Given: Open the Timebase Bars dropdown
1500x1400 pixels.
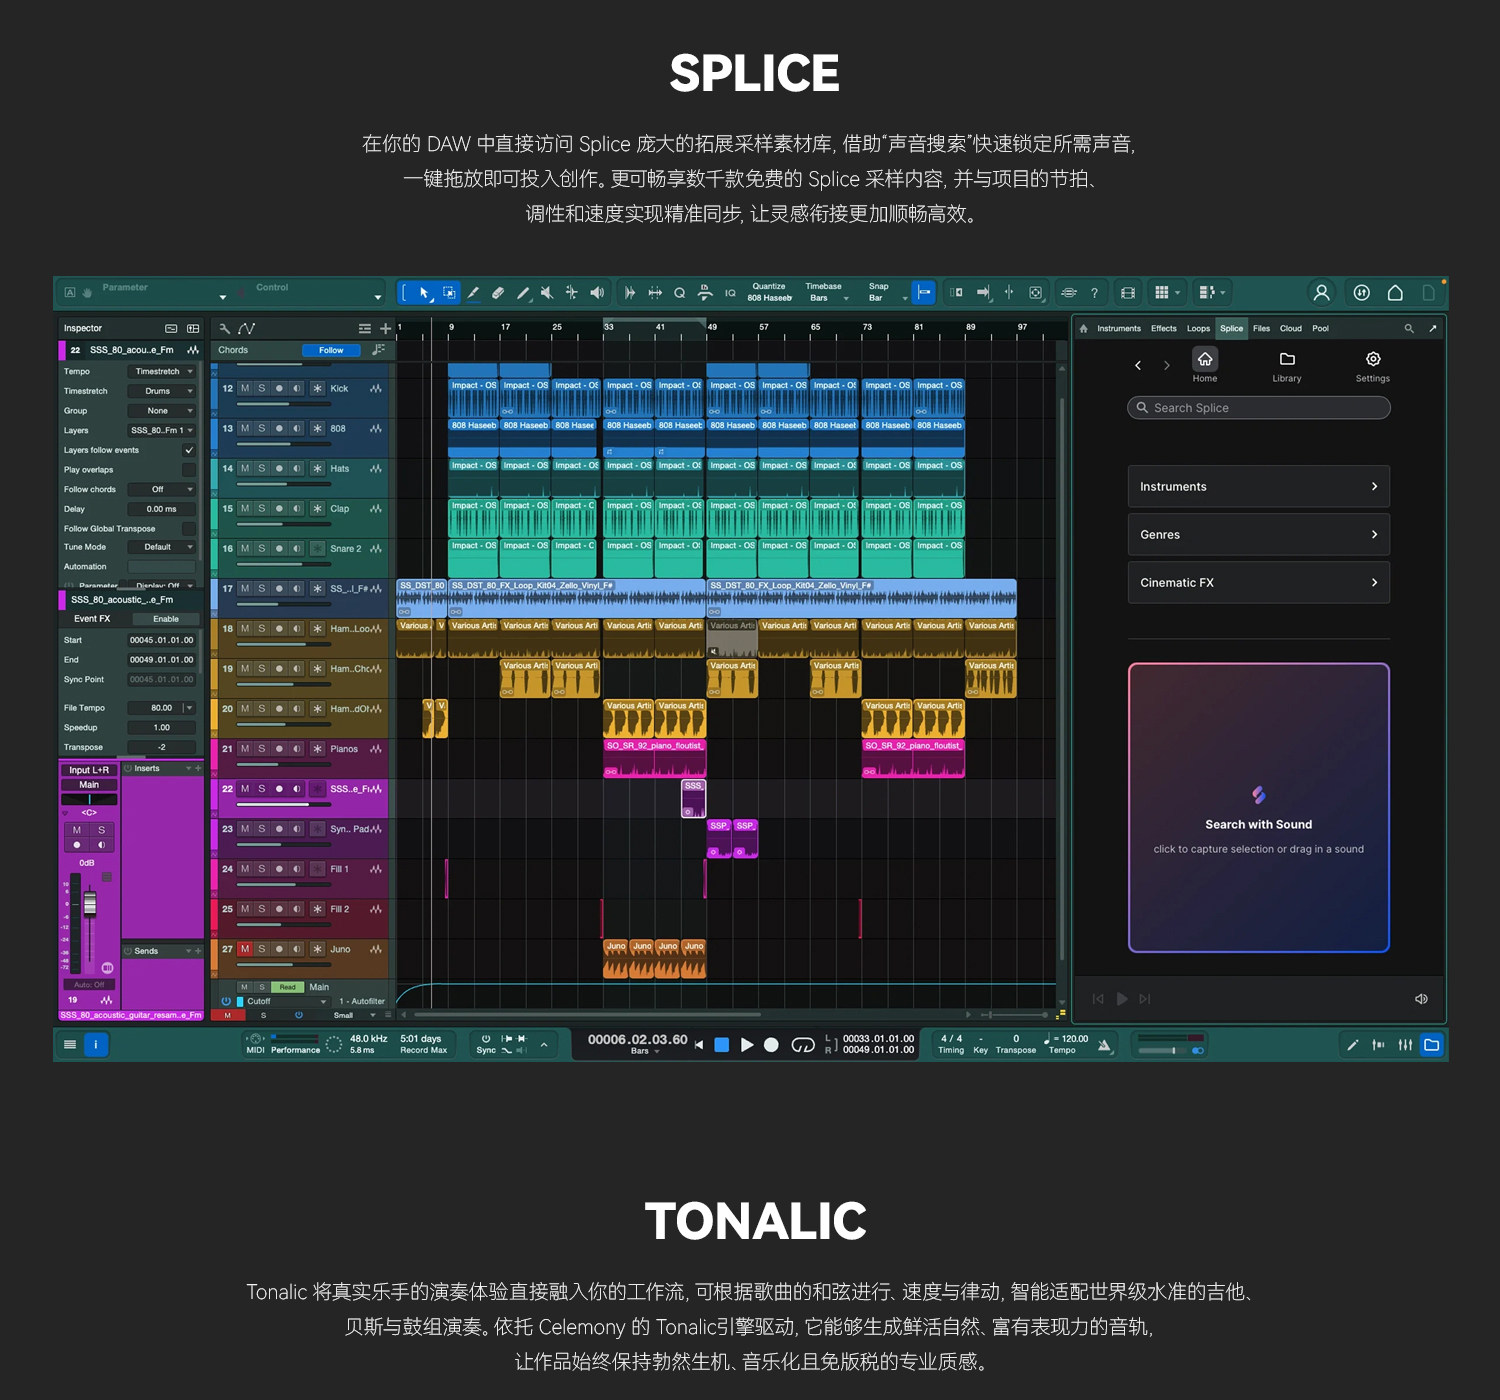Looking at the screenshot, I should [x=828, y=298].
